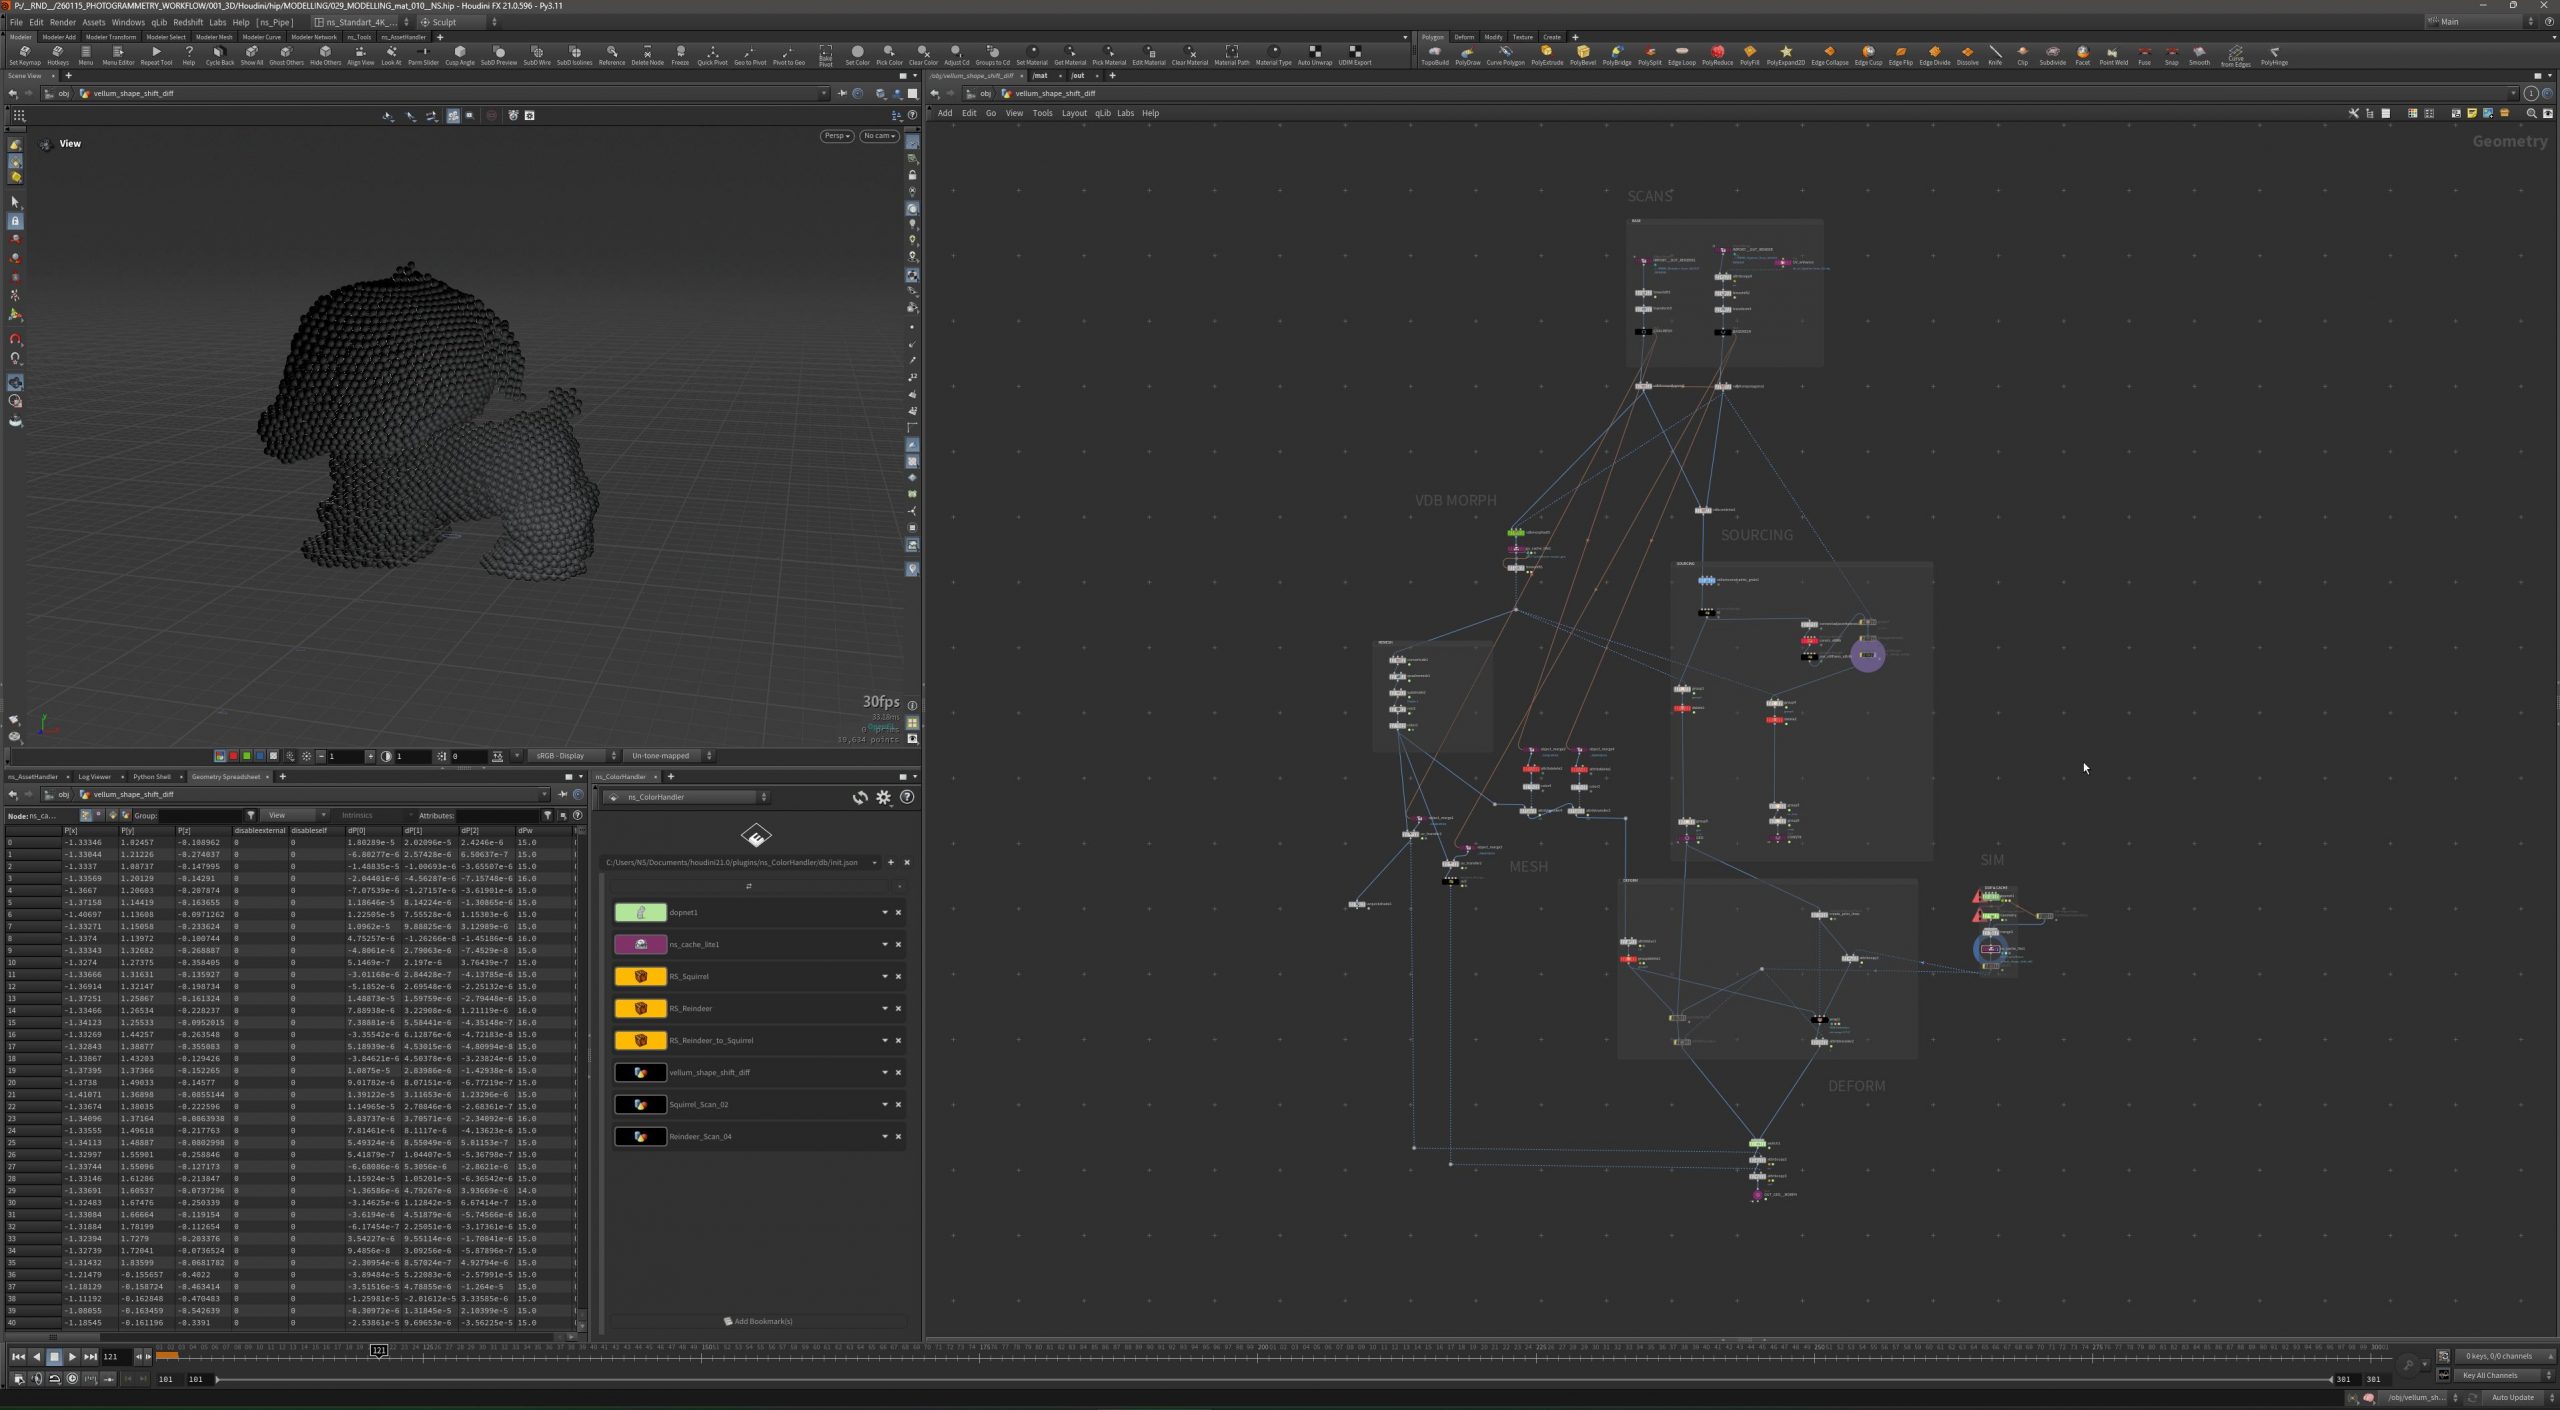
Task: Switch to the Python Shell tab
Action: click(152, 777)
